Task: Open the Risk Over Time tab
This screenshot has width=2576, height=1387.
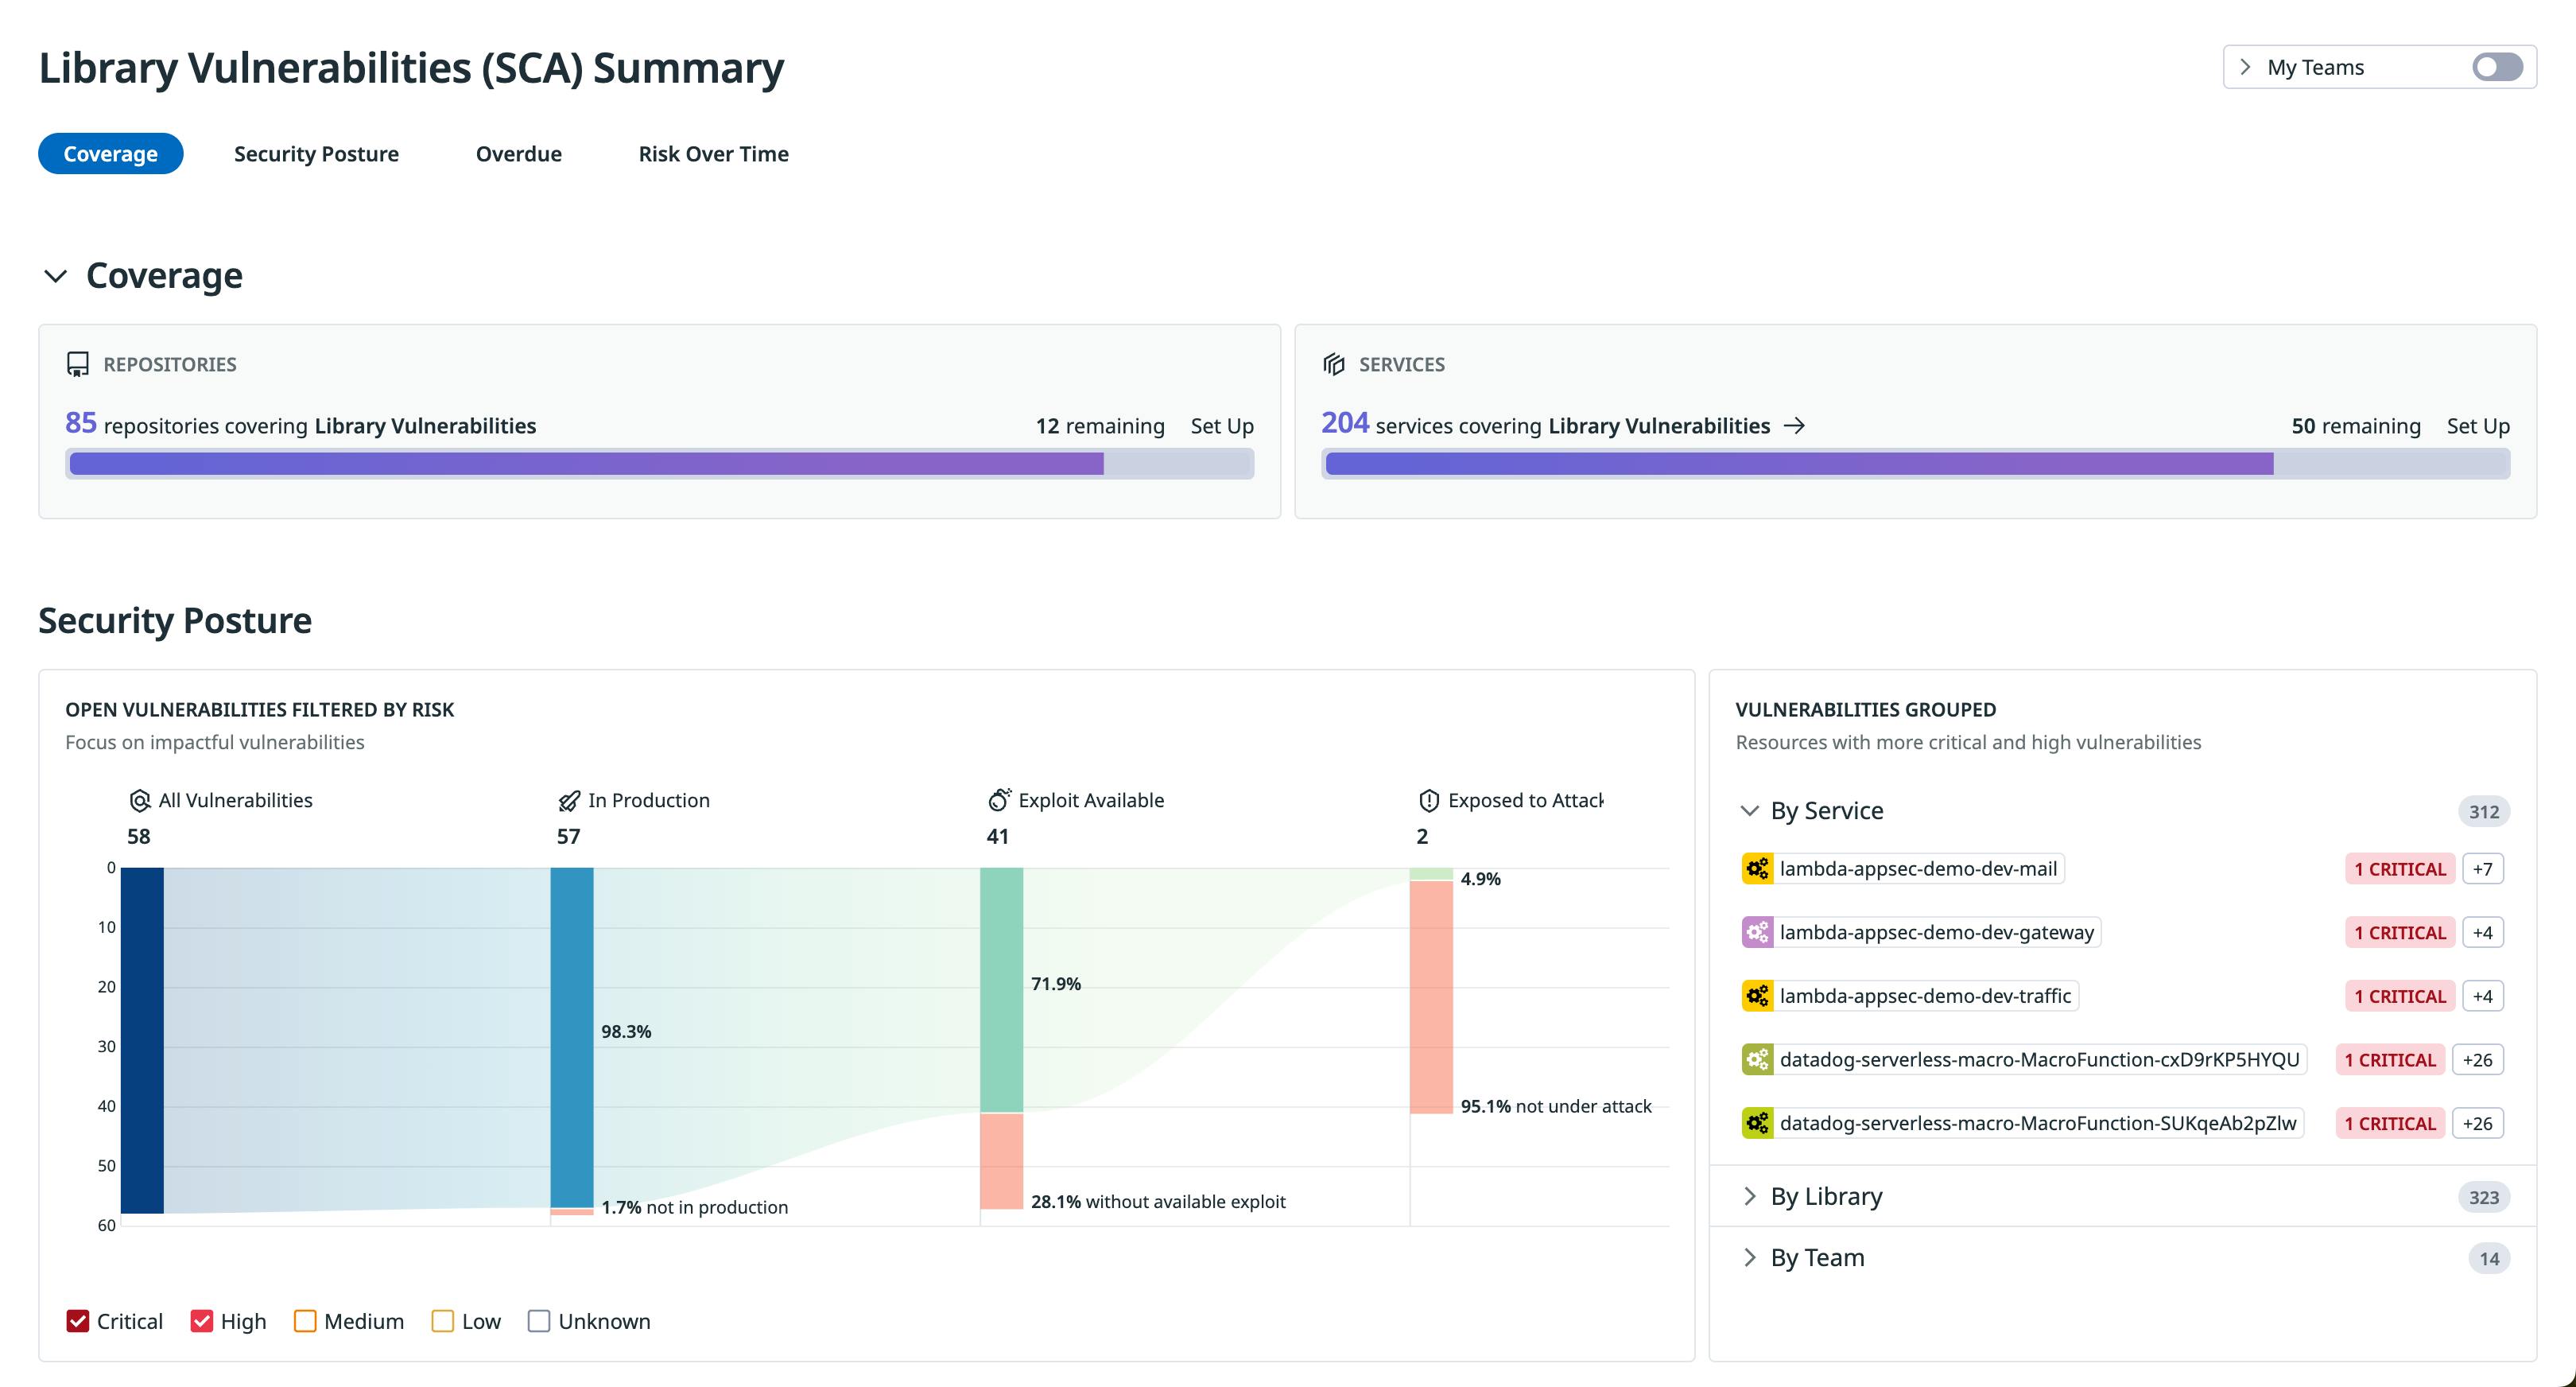Action: (x=713, y=153)
